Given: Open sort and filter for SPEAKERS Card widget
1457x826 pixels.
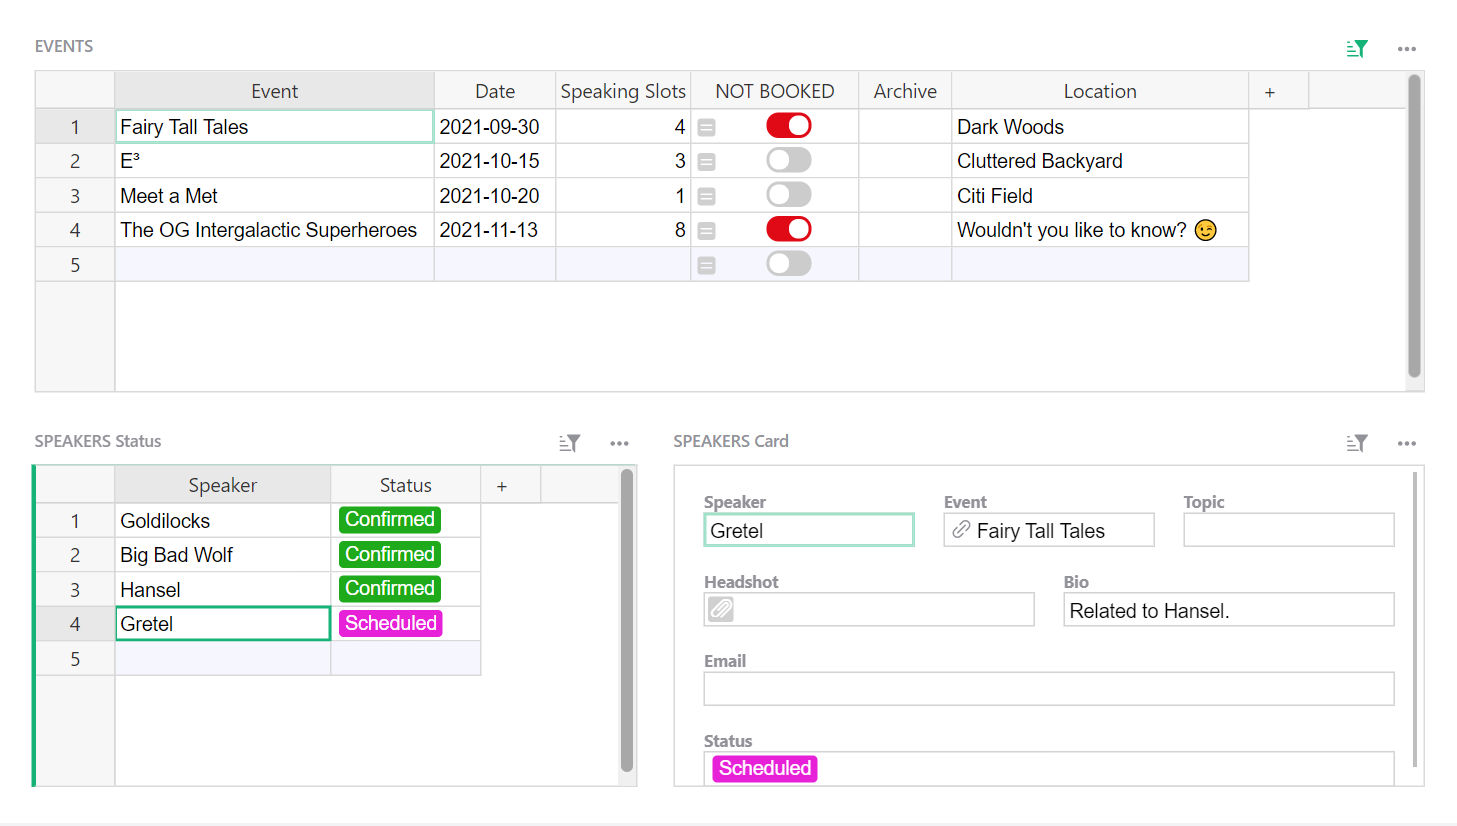Looking at the screenshot, I should [1356, 443].
